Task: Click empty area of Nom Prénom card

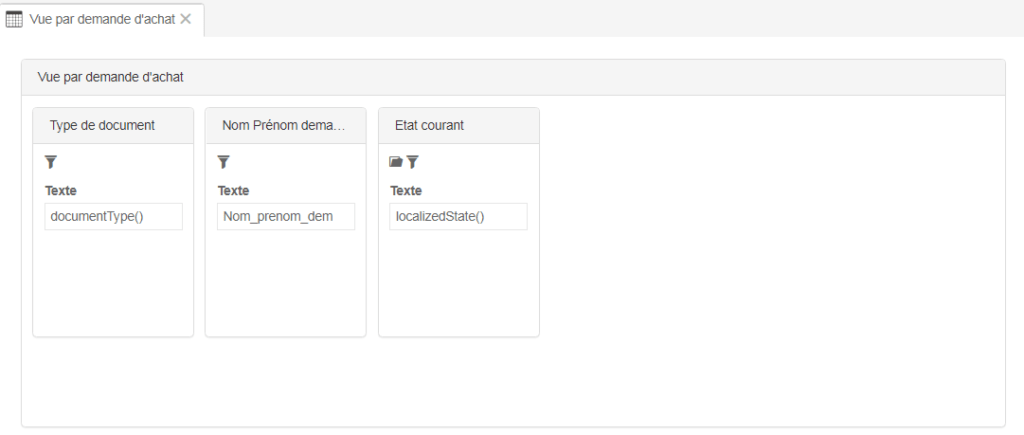Action: [285, 285]
